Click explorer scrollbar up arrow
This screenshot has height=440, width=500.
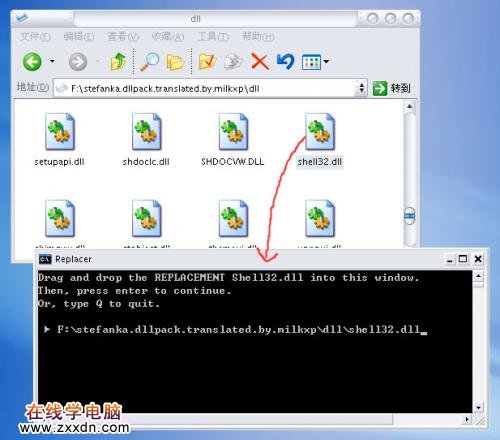(x=410, y=107)
